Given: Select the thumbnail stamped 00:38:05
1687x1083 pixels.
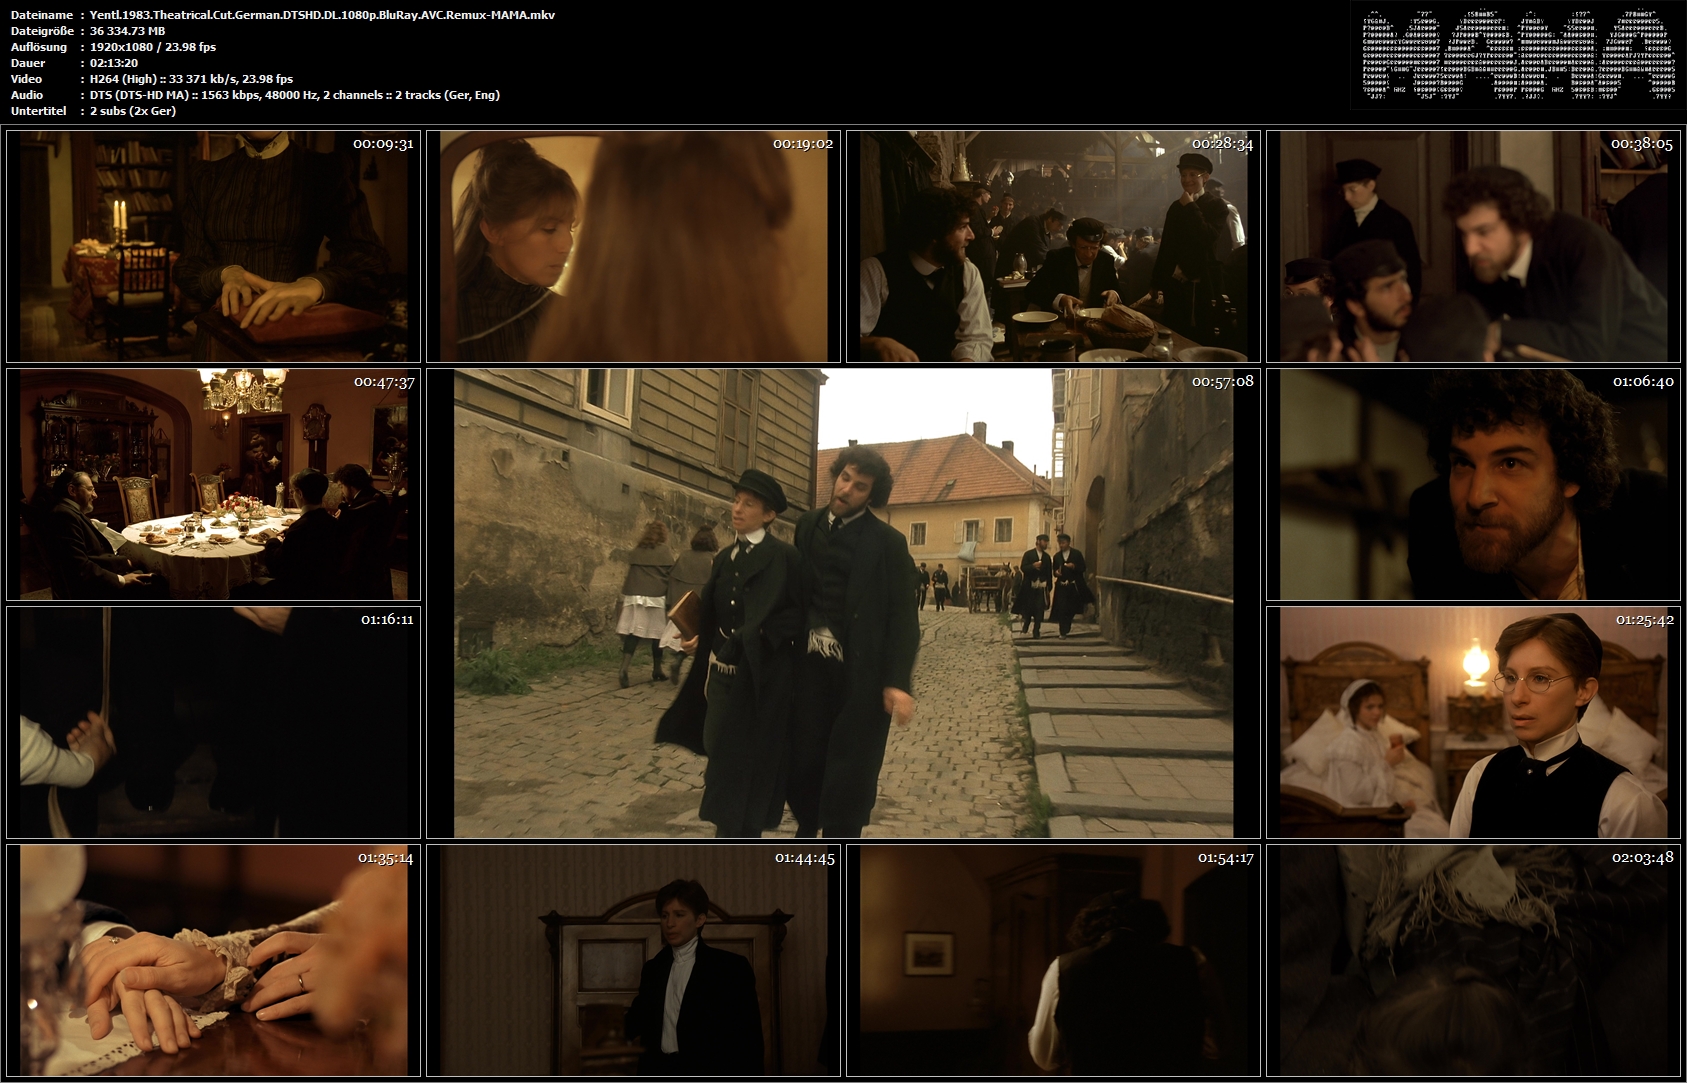Looking at the screenshot, I should point(1473,246).
